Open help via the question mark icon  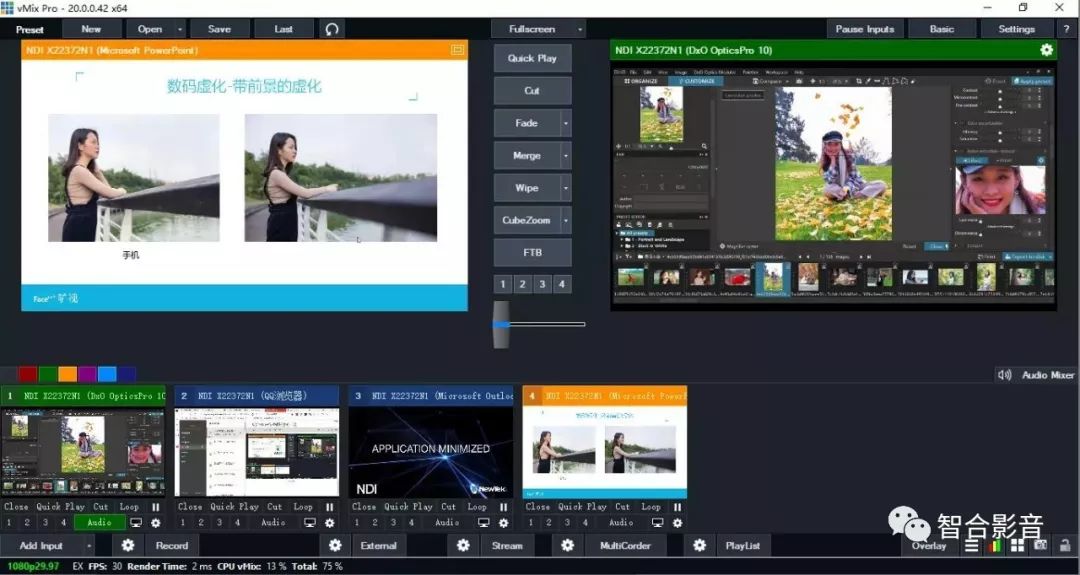(1066, 29)
